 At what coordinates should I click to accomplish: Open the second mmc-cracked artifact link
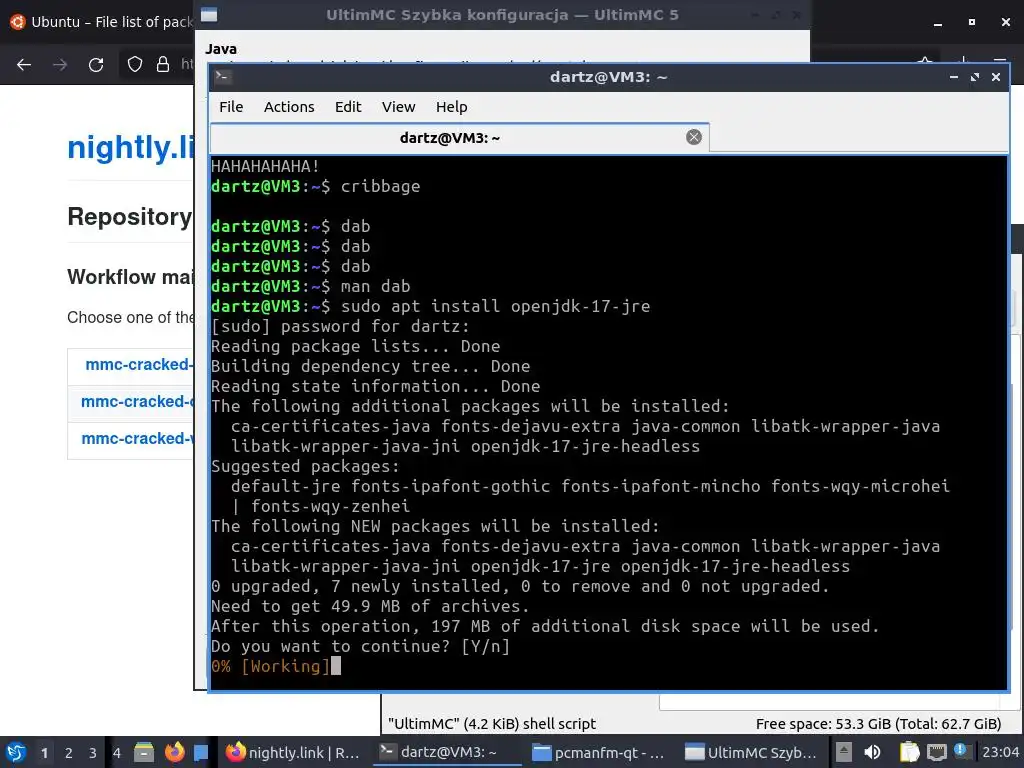click(x=137, y=401)
